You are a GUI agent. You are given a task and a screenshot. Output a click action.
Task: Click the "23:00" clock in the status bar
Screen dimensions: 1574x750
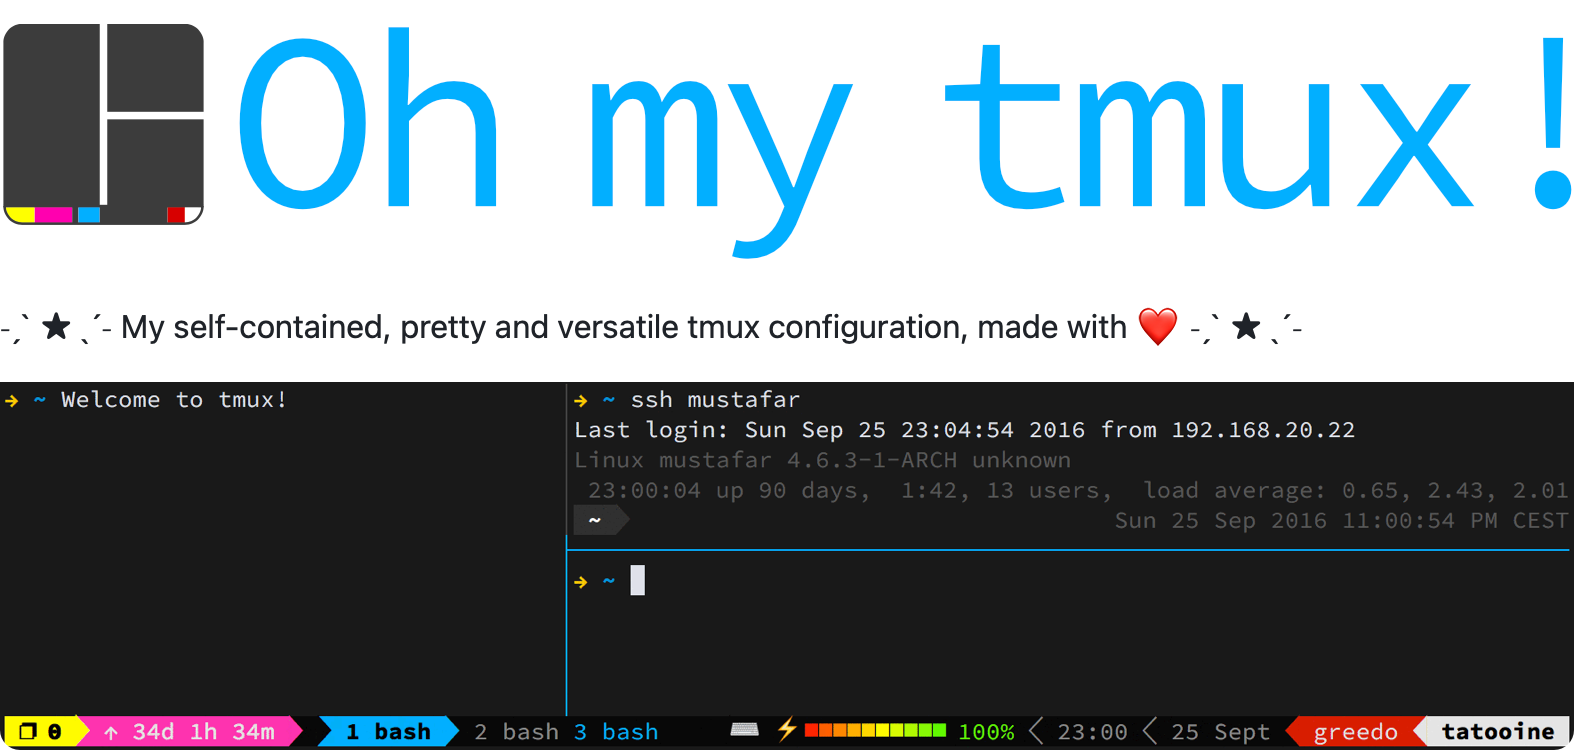click(x=1092, y=732)
